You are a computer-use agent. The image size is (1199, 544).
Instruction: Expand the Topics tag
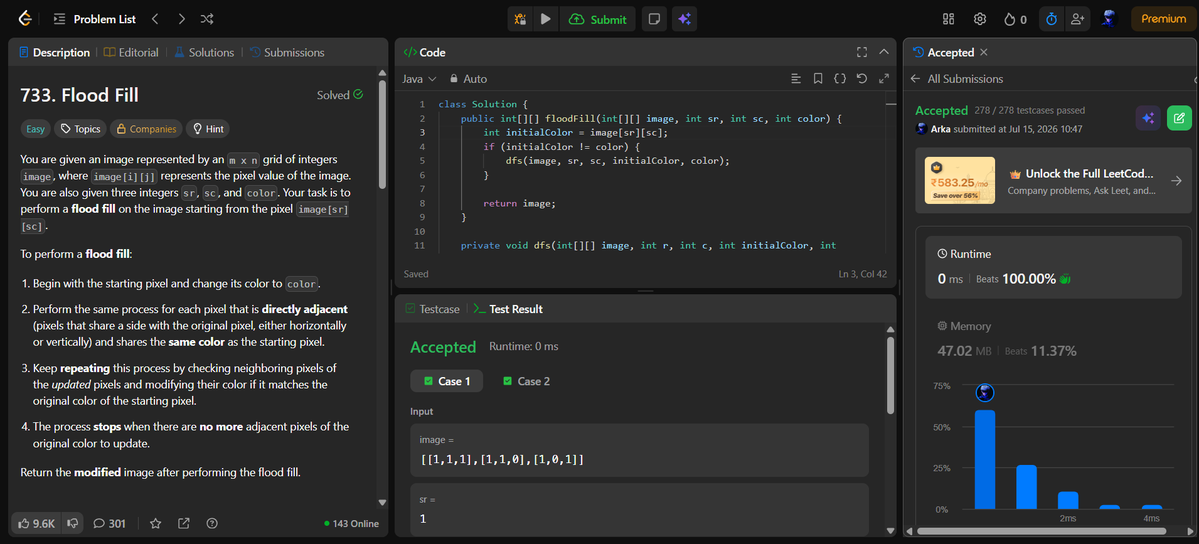(x=80, y=129)
